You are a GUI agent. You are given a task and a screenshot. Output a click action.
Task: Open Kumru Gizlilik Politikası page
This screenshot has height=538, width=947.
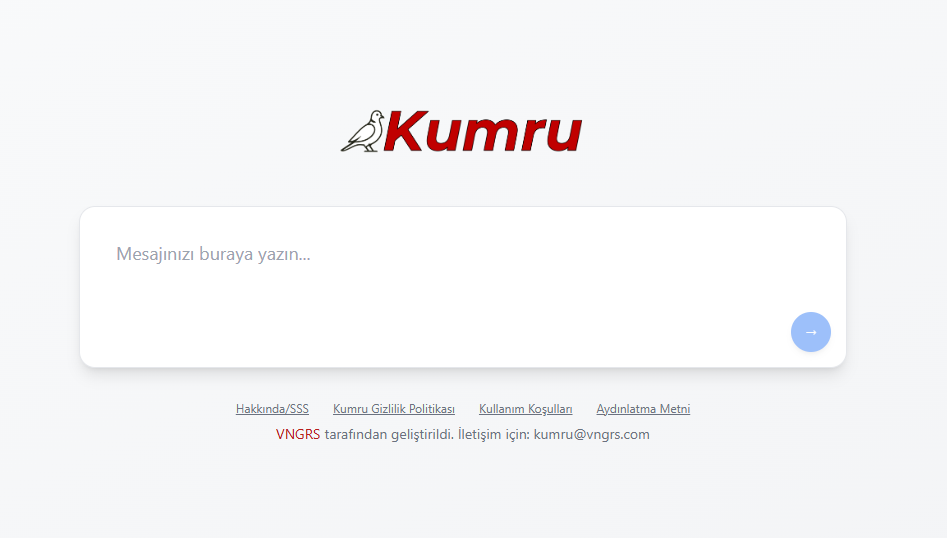[393, 409]
